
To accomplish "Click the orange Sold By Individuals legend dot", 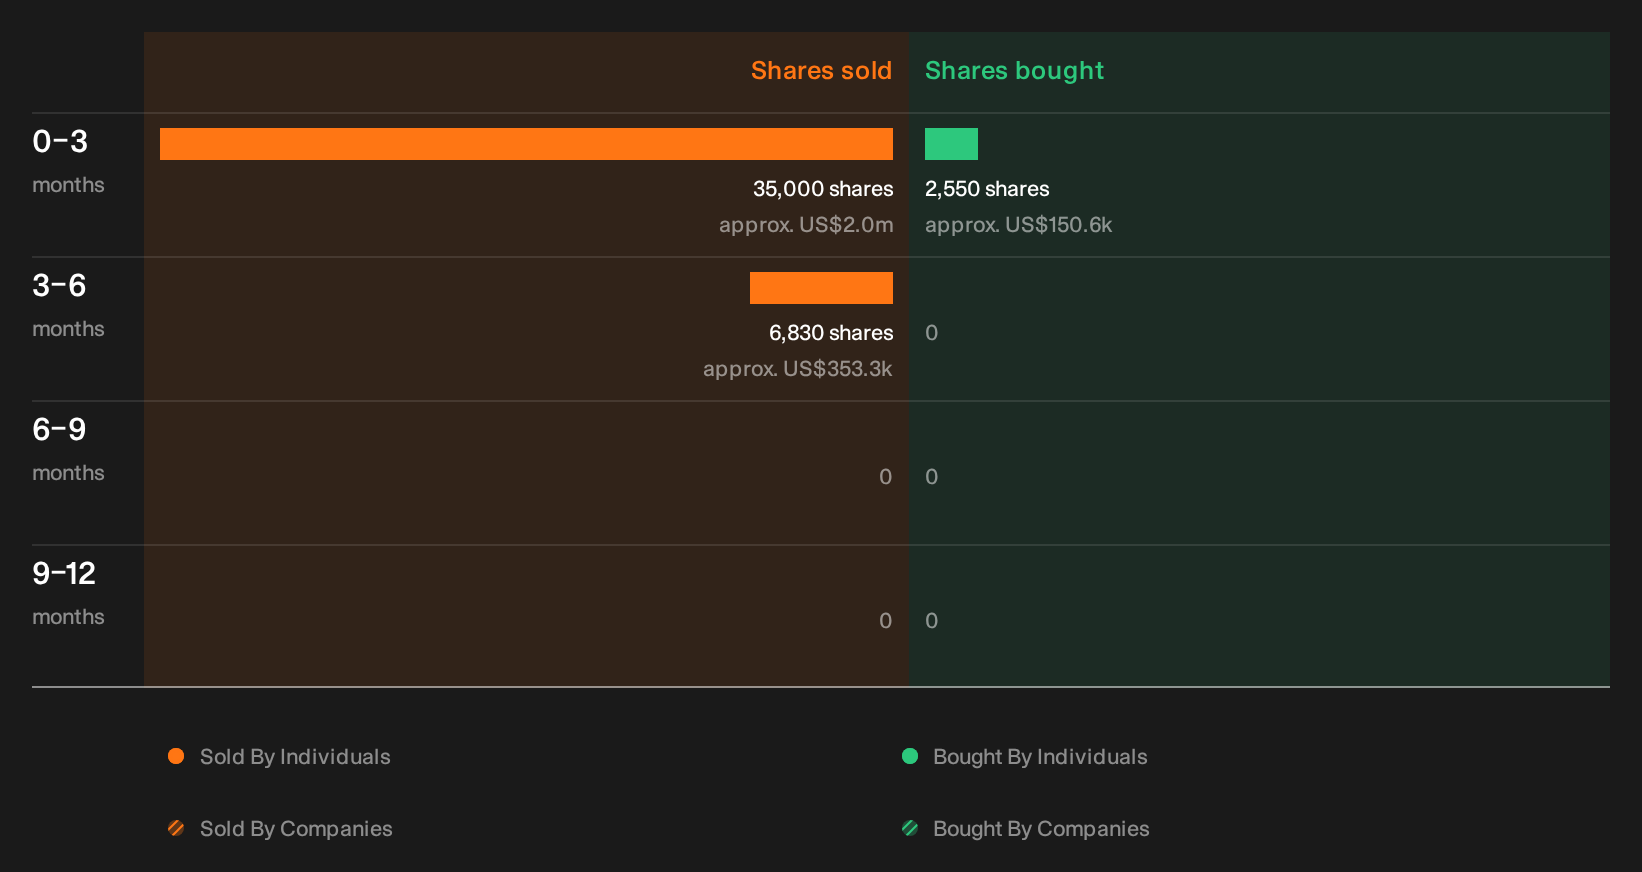I will [176, 756].
